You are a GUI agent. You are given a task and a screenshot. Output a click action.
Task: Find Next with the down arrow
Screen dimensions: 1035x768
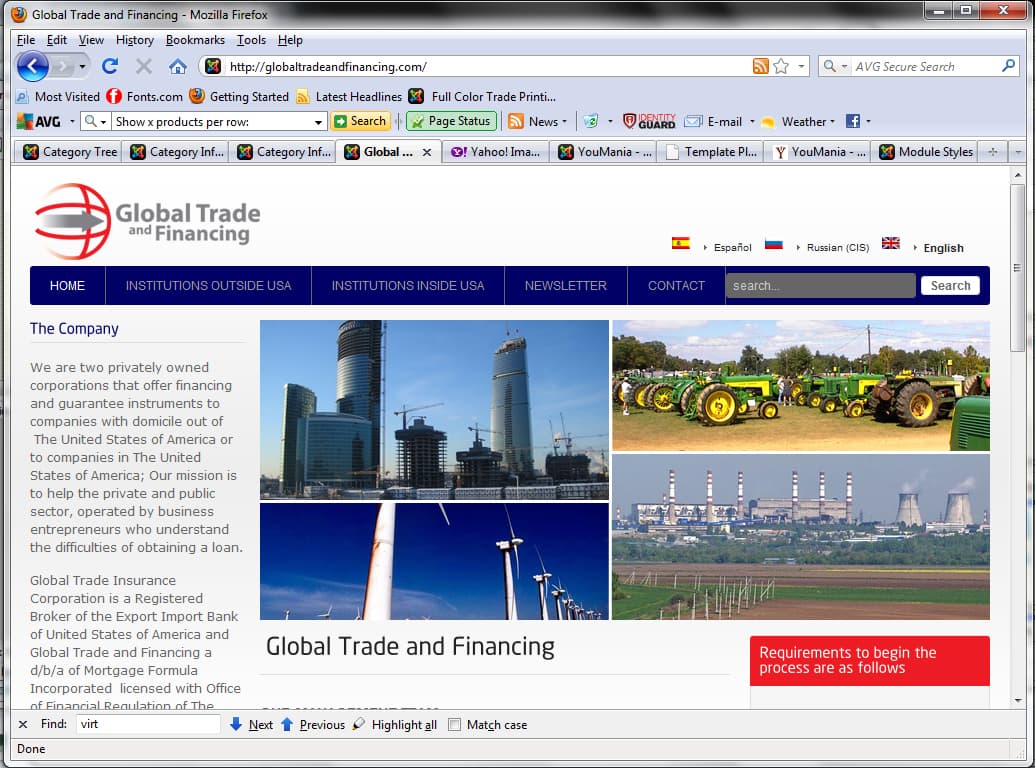pyautogui.click(x=236, y=724)
